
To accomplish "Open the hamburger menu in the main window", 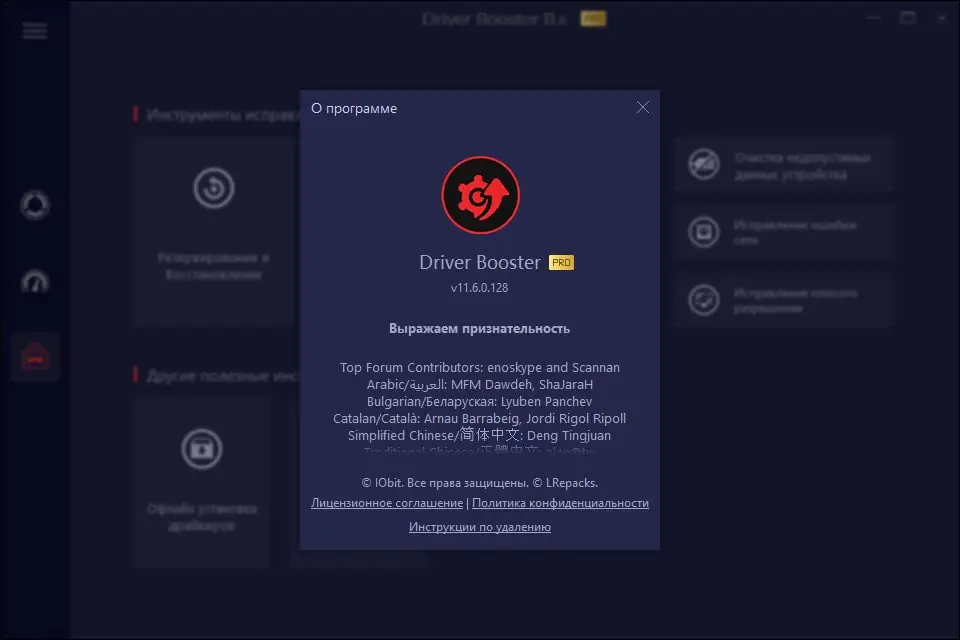I will tap(35, 31).
